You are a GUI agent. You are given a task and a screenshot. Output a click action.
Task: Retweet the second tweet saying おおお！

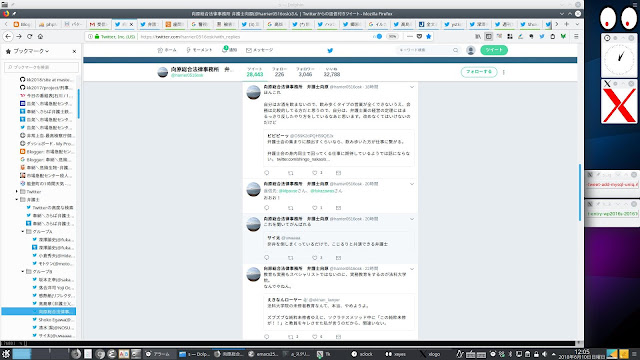click(291, 208)
